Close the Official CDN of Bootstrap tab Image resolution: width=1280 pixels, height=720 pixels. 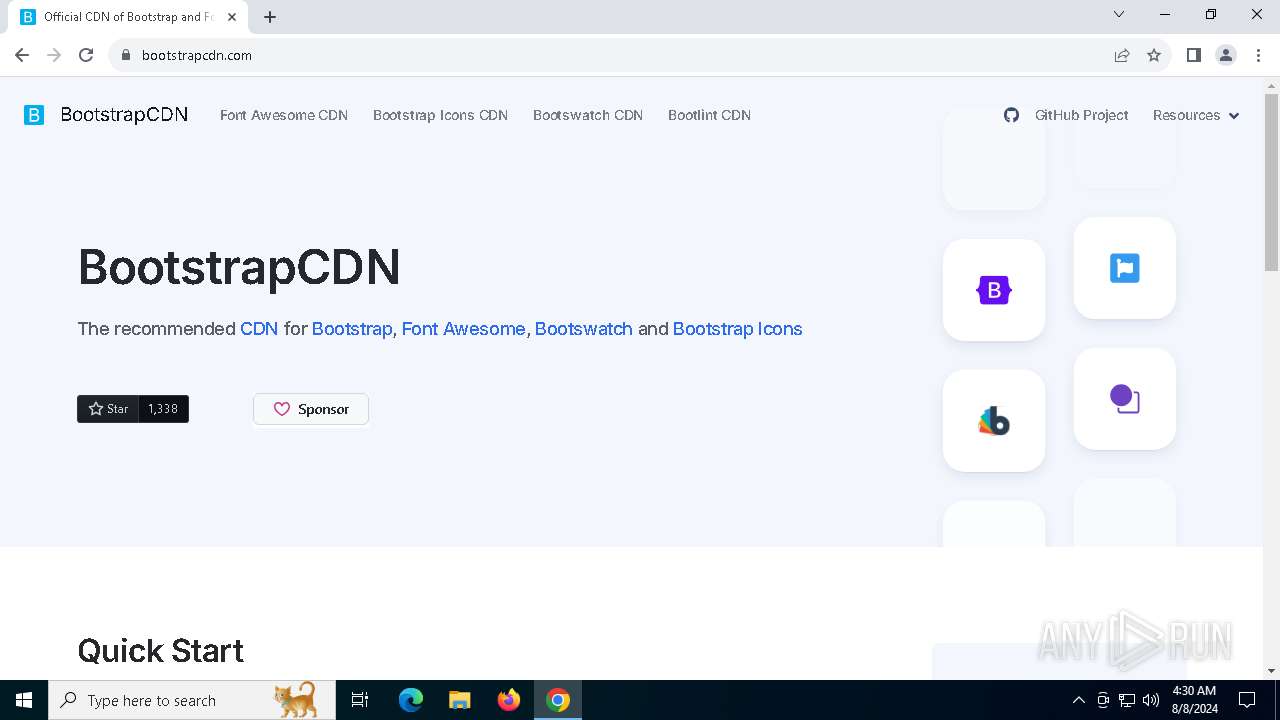pyautogui.click(x=232, y=17)
